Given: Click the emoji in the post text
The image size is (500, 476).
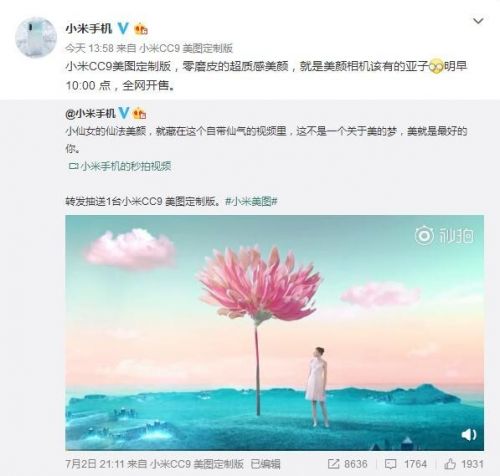Looking at the screenshot, I should tap(436, 67).
